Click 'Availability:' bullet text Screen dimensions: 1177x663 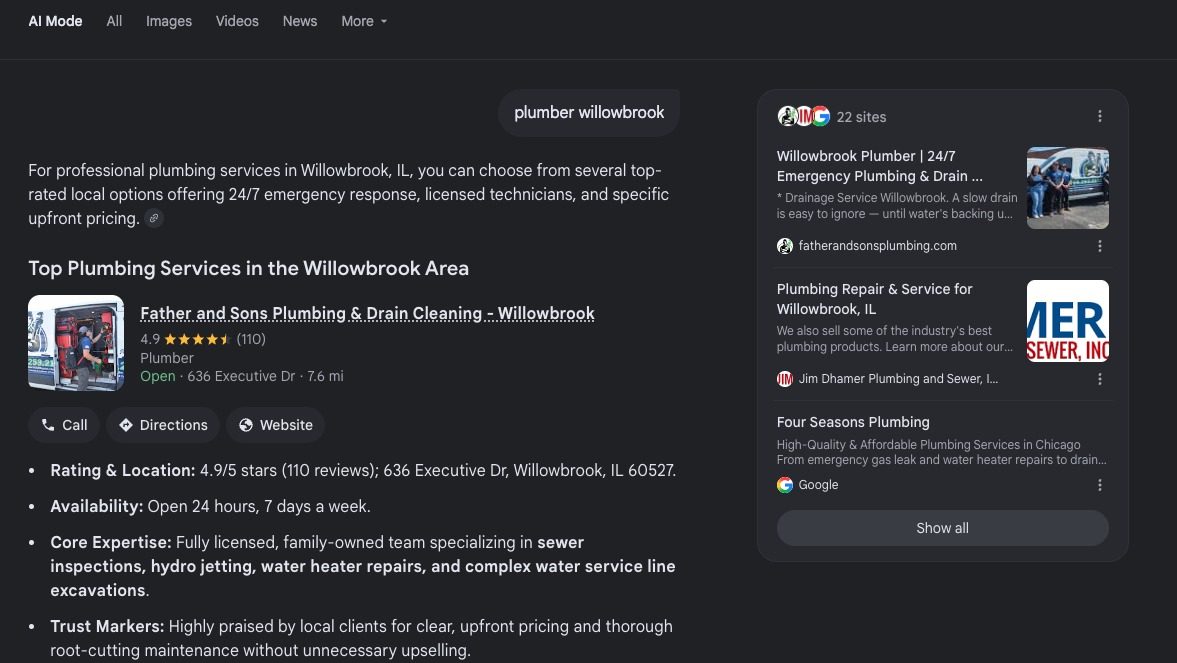(x=97, y=506)
